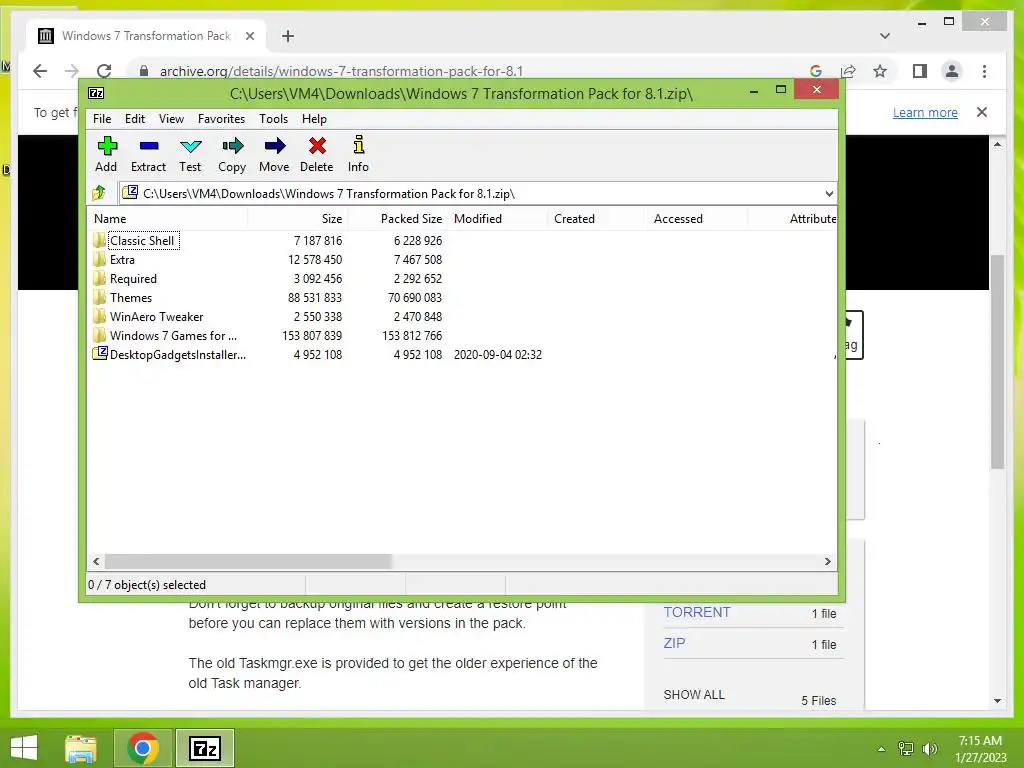The height and width of the screenshot is (768, 1024).
Task: Click SHOW ALL files link
Action: click(694, 695)
